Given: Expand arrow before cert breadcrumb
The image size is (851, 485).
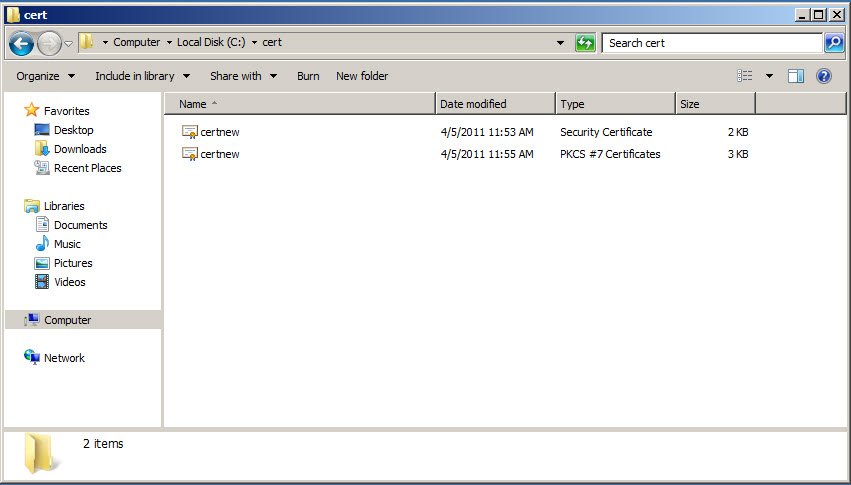Looking at the screenshot, I should (x=254, y=42).
